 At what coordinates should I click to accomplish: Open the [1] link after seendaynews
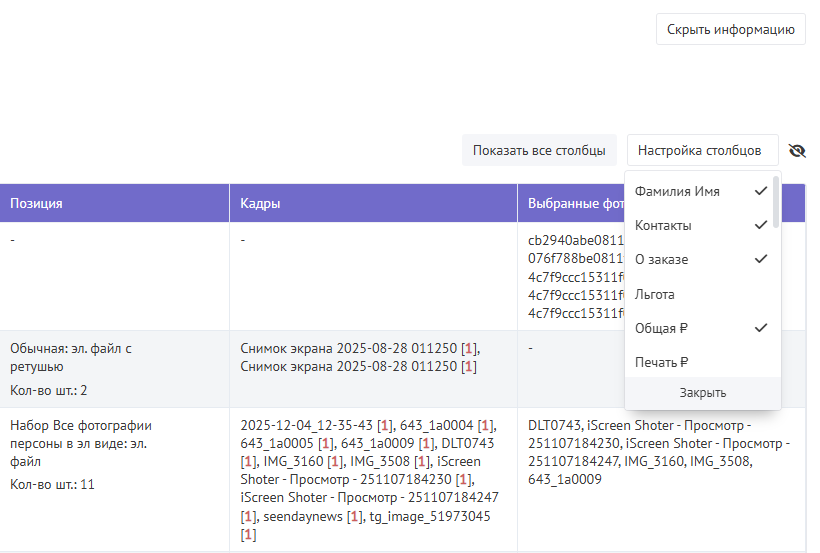(354, 516)
